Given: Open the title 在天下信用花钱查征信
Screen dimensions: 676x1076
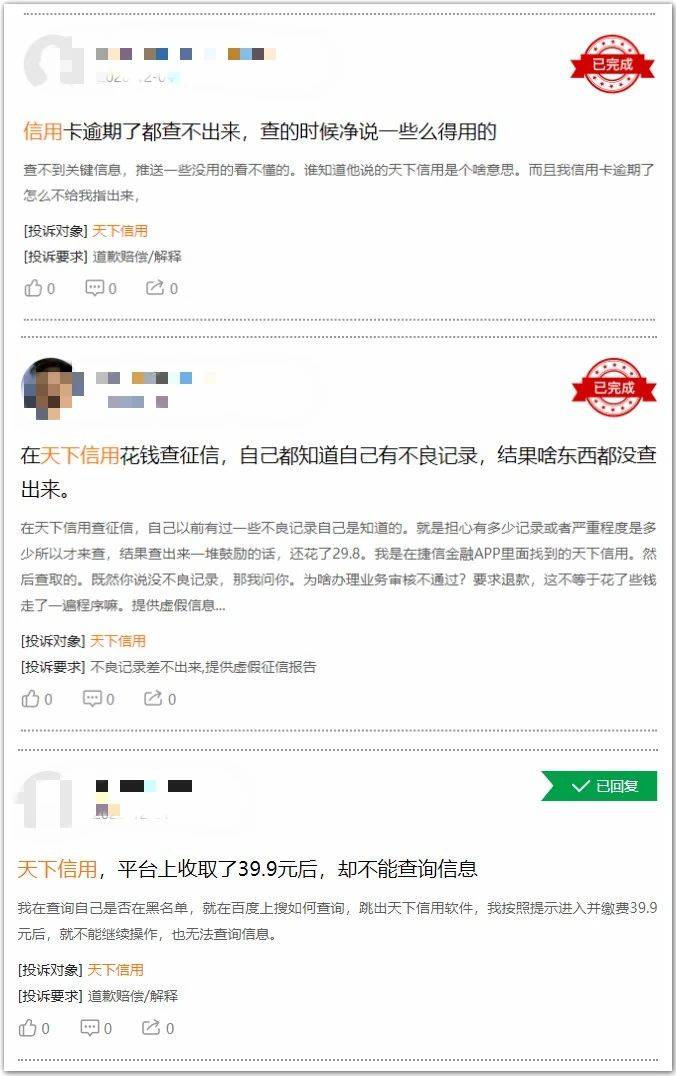Looking at the screenshot, I should (338, 471).
